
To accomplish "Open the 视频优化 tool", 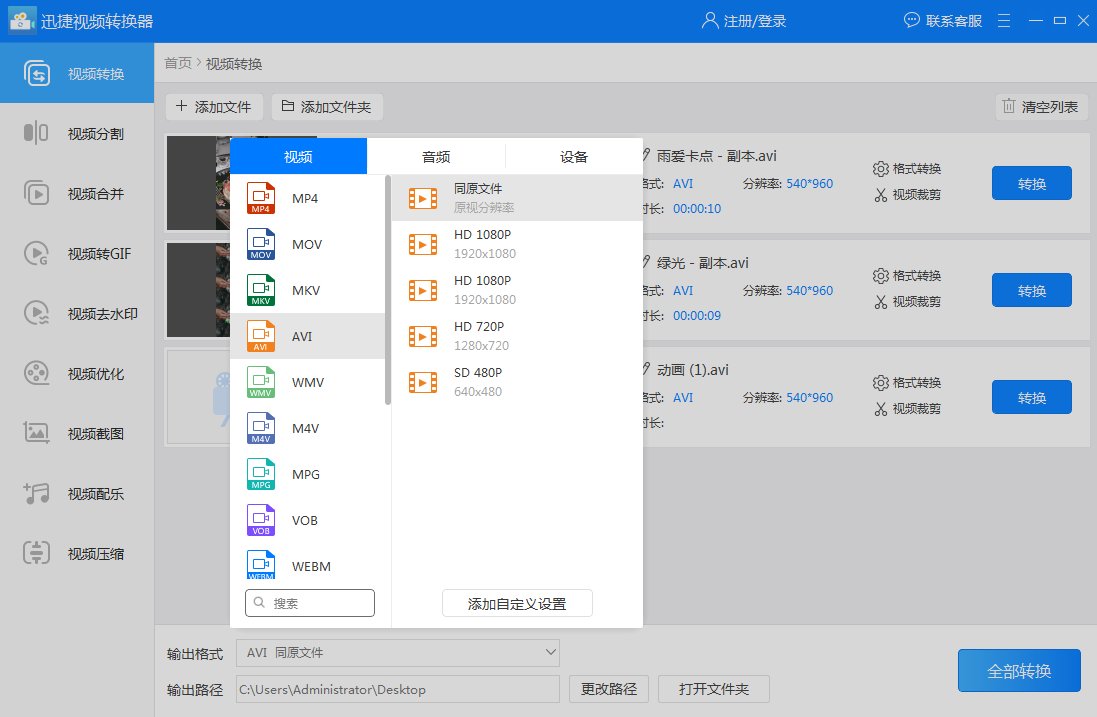I will (x=77, y=374).
